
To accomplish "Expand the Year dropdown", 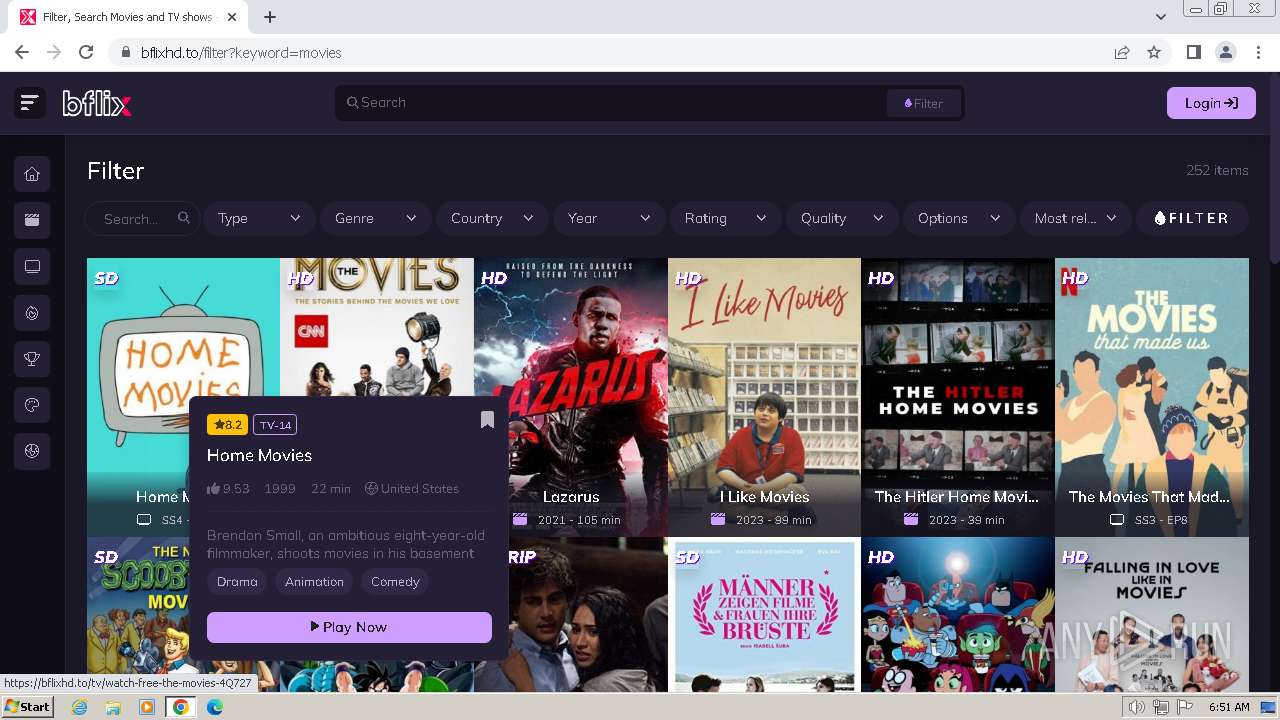I will [609, 218].
